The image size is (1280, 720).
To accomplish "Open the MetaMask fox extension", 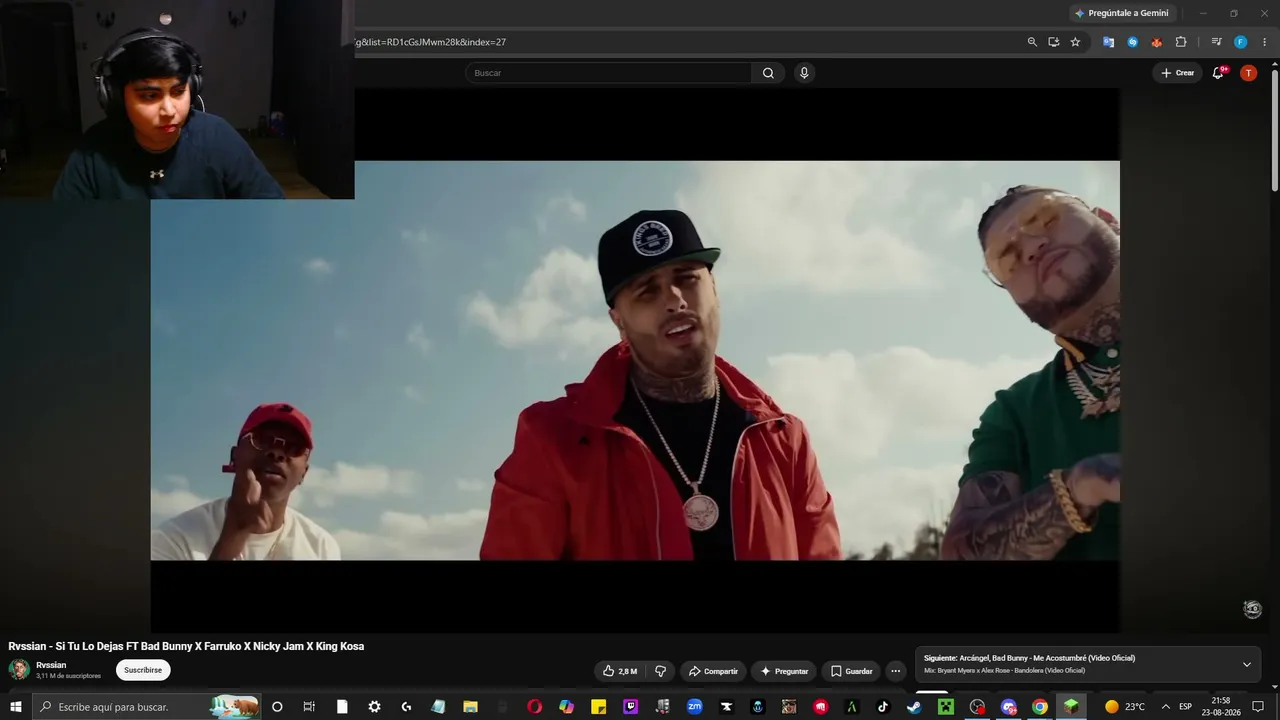I will click(x=1156, y=42).
